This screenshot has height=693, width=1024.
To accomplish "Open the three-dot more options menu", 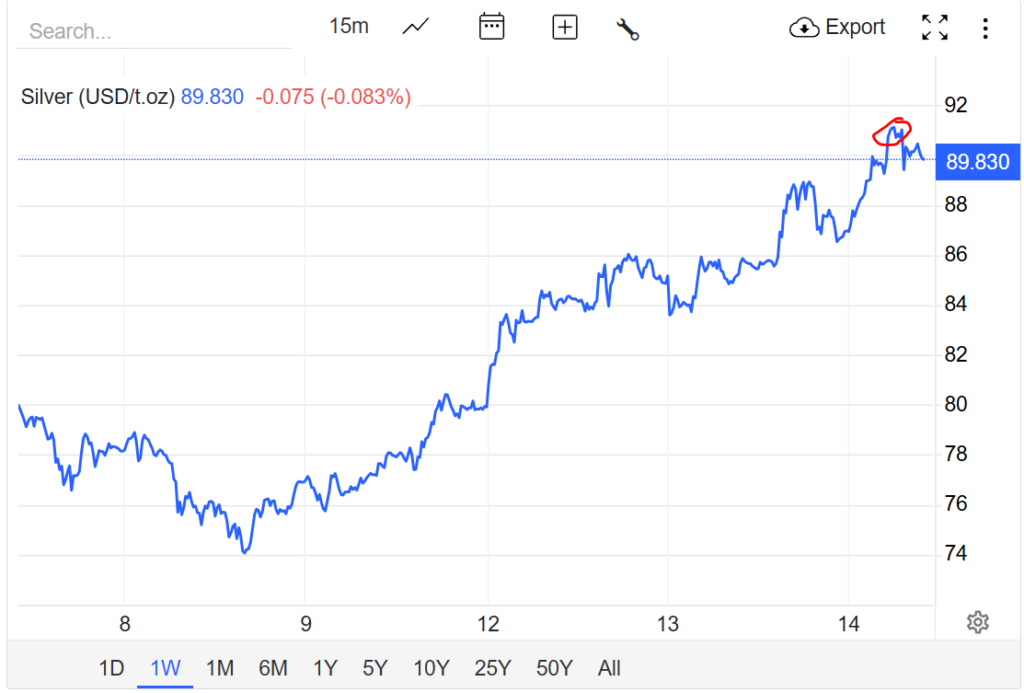I will click(985, 28).
